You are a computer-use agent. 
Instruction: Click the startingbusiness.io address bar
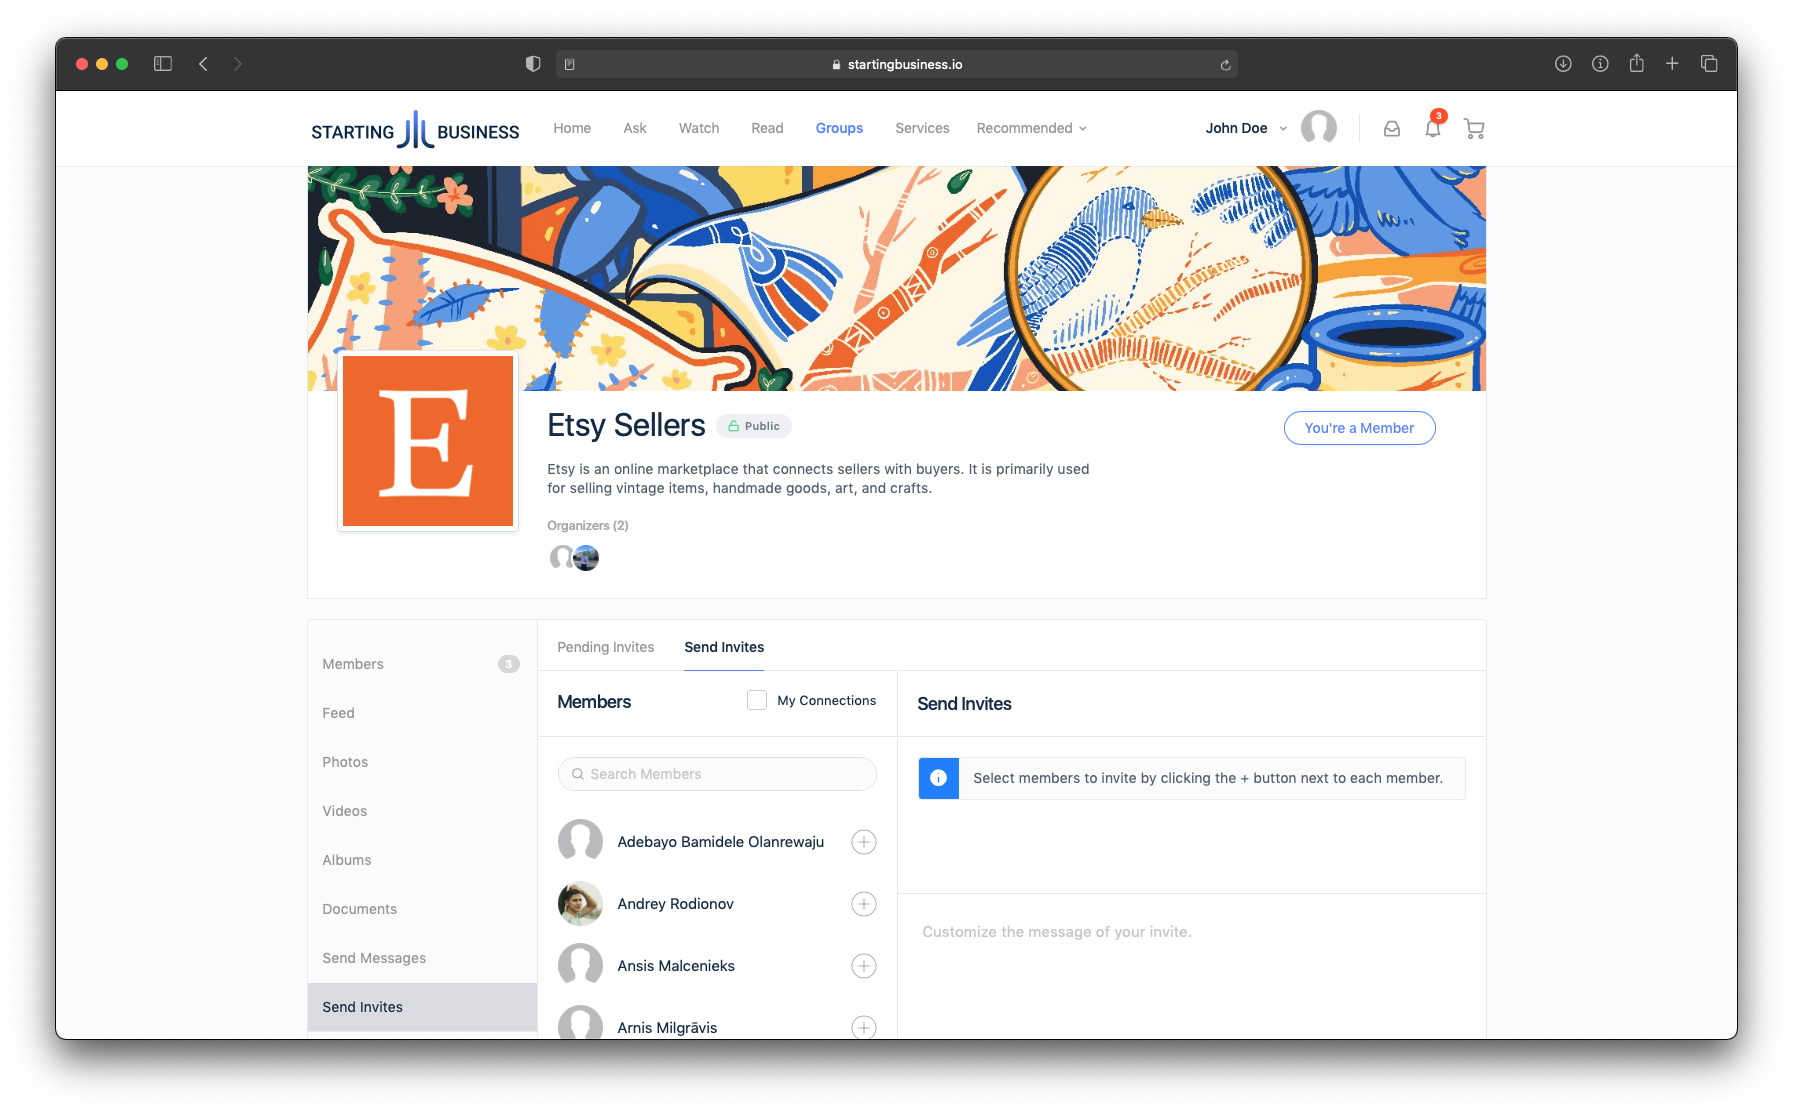pyautogui.click(x=897, y=64)
